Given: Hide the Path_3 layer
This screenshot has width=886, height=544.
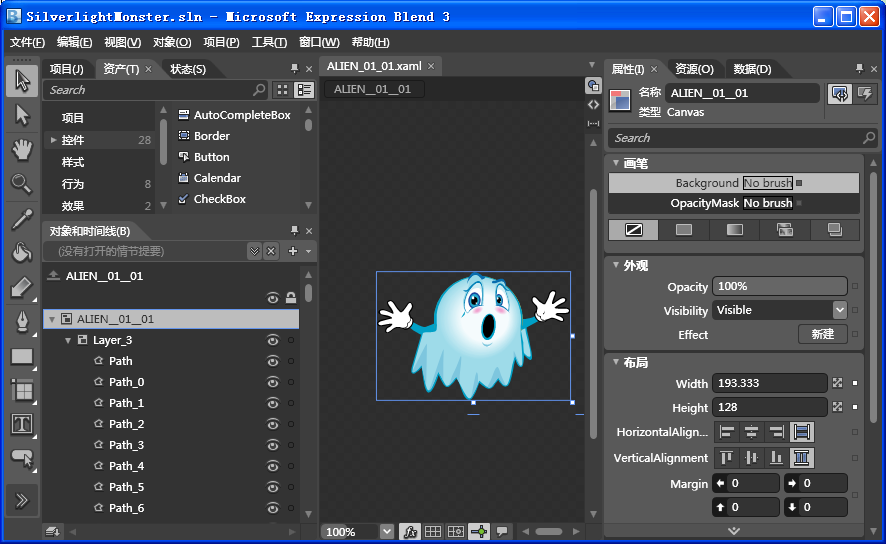Looking at the screenshot, I should coord(273,445).
